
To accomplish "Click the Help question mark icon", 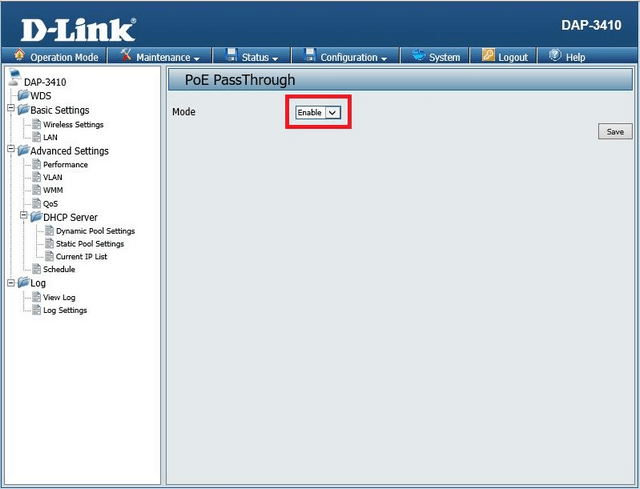I will [x=555, y=57].
